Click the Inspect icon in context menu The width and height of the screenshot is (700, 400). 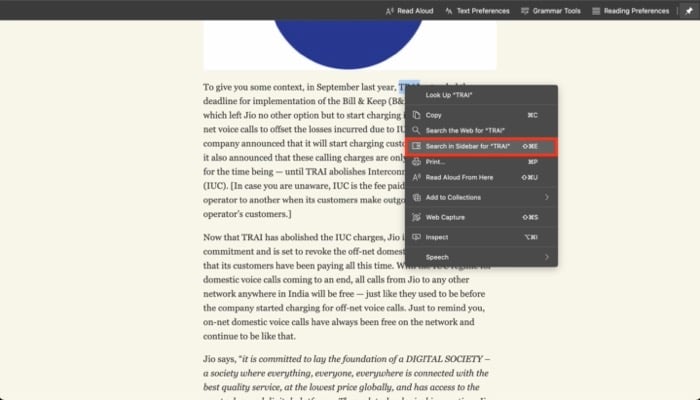416,237
